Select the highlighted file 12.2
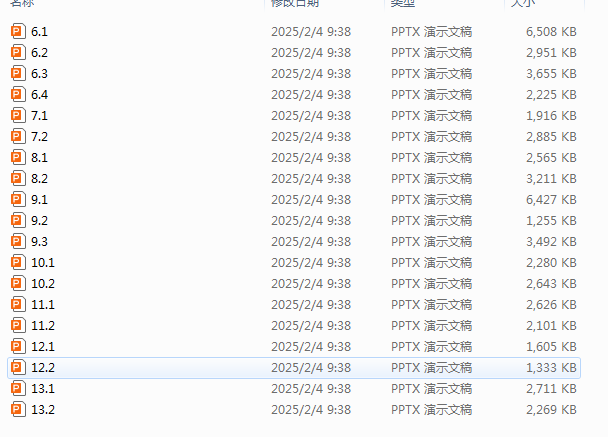The height and width of the screenshot is (437, 608). point(294,368)
